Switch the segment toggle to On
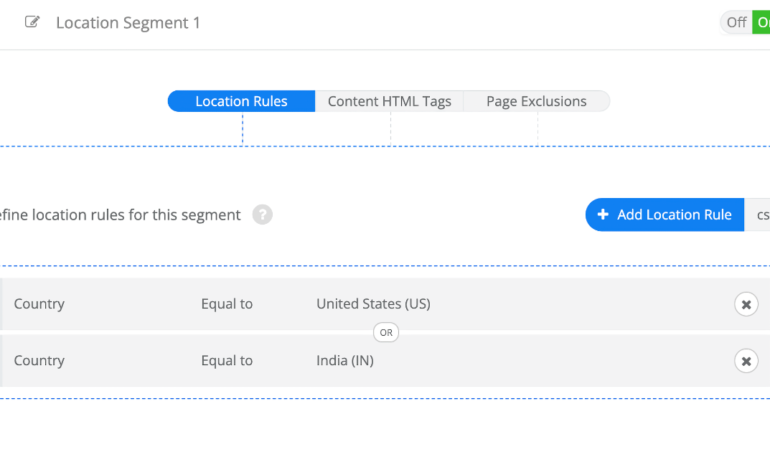Viewport: 770px width, 452px height. tap(762, 22)
